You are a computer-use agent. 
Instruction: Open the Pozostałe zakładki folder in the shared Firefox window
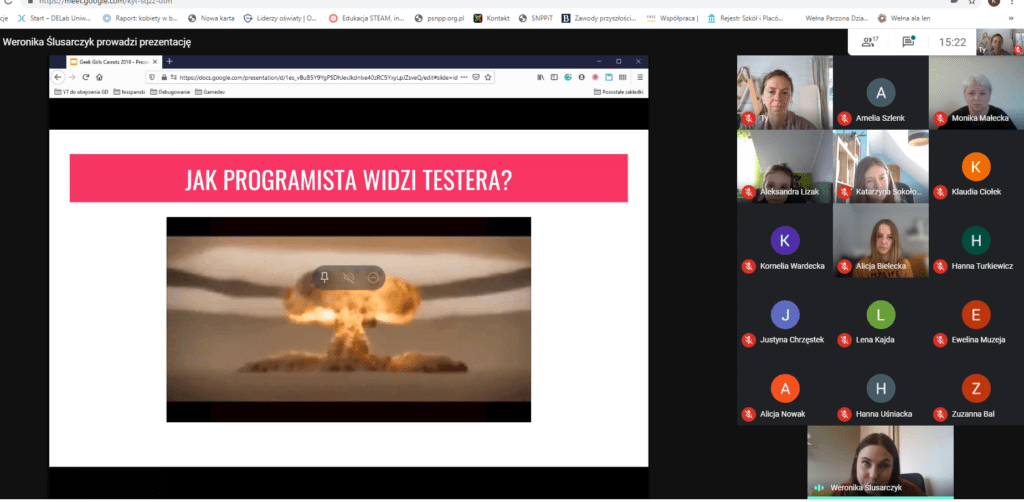[x=618, y=92]
